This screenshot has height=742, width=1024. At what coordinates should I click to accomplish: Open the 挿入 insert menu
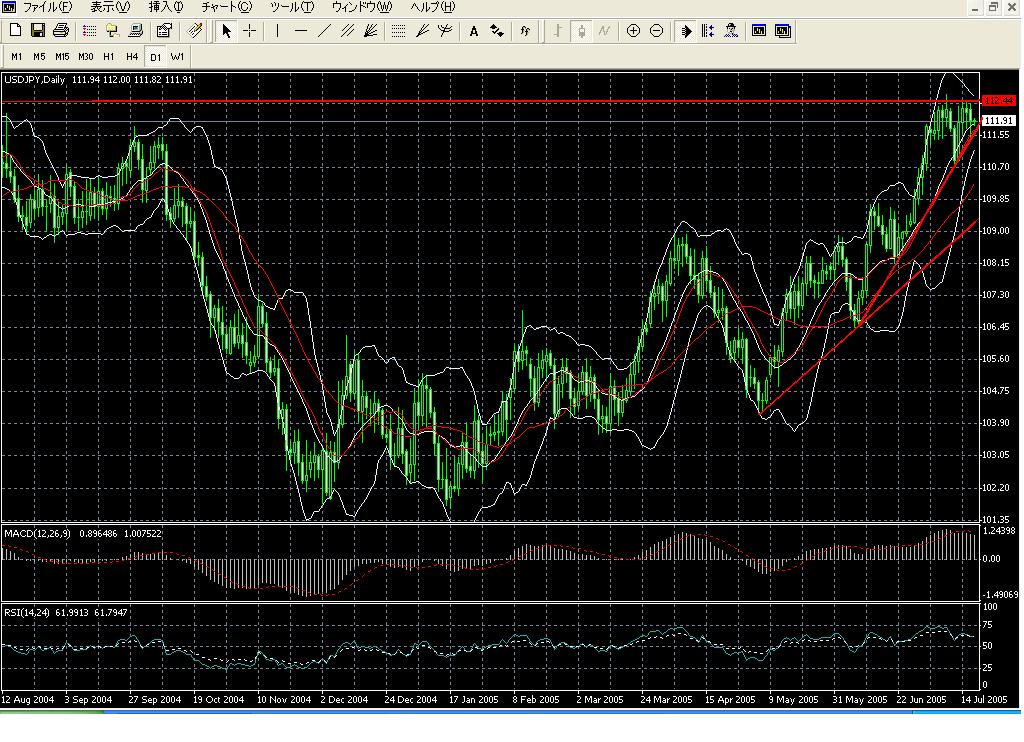click(163, 7)
